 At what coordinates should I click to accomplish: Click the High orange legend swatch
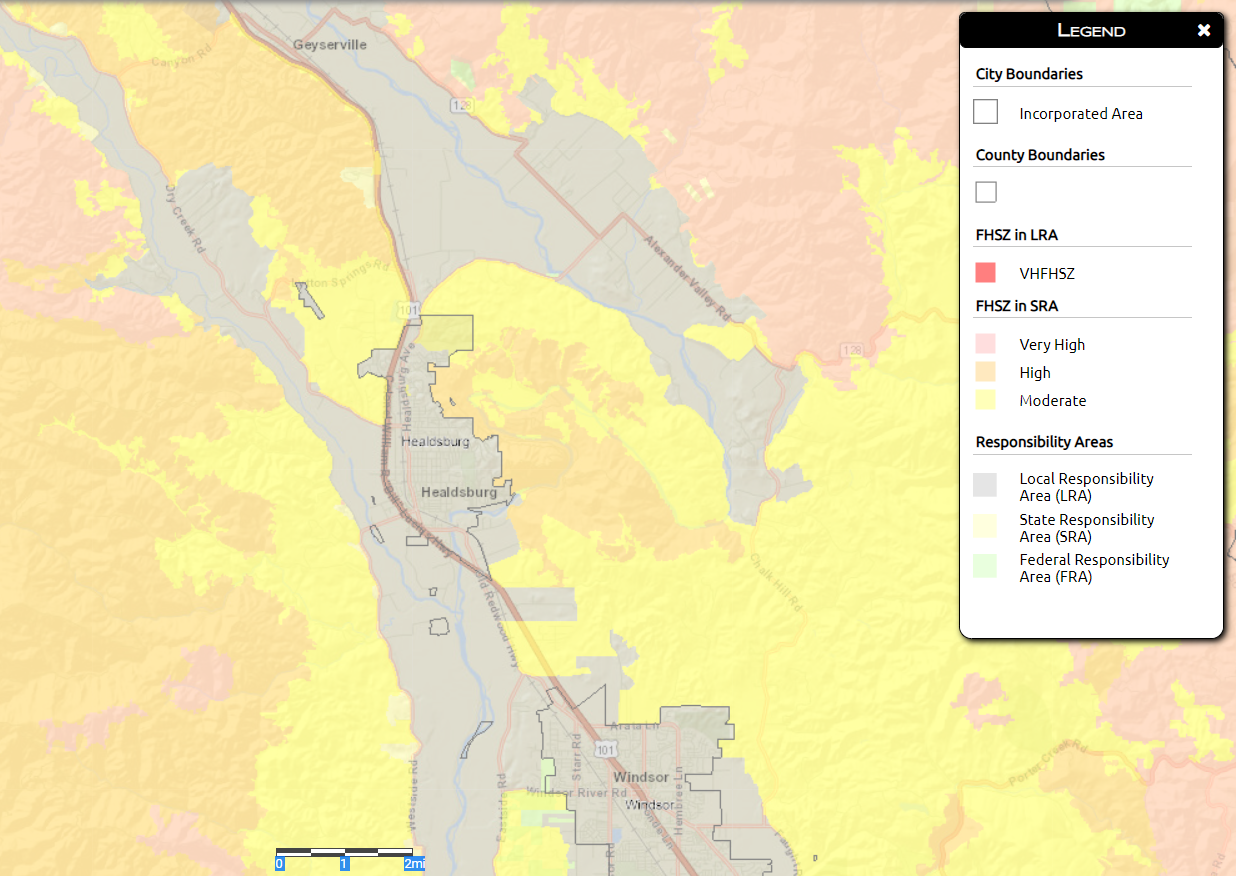point(985,372)
